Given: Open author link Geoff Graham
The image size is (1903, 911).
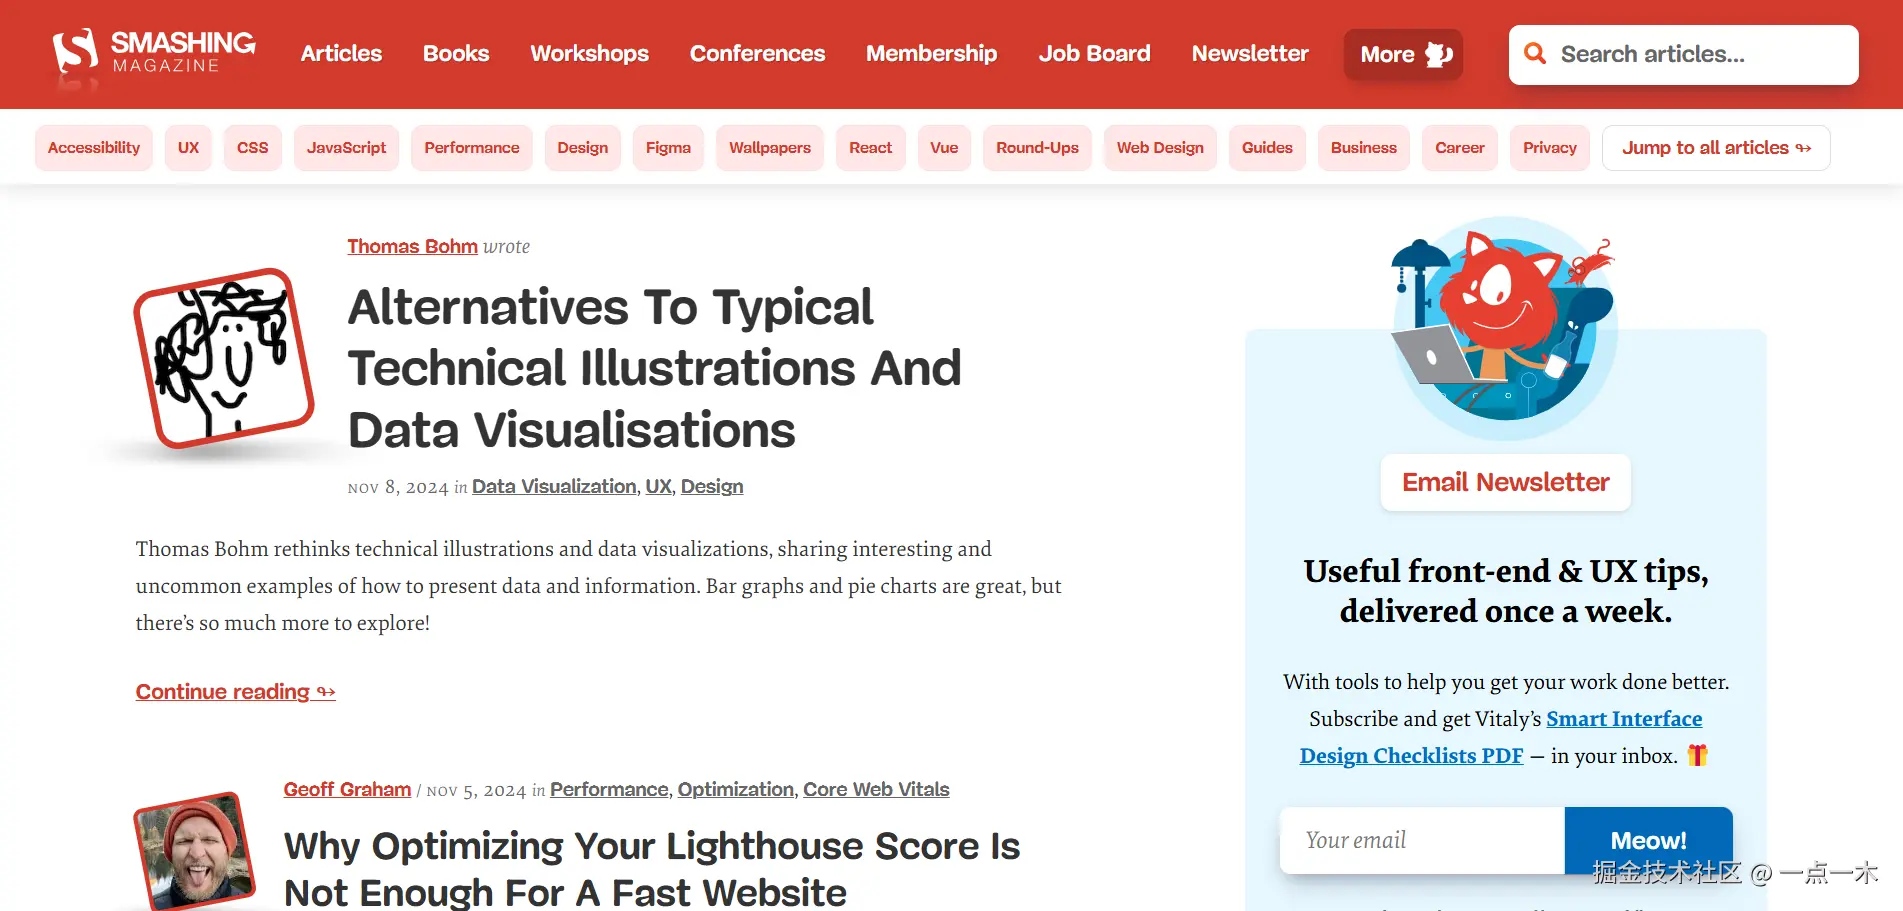Looking at the screenshot, I should pos(347,789).
